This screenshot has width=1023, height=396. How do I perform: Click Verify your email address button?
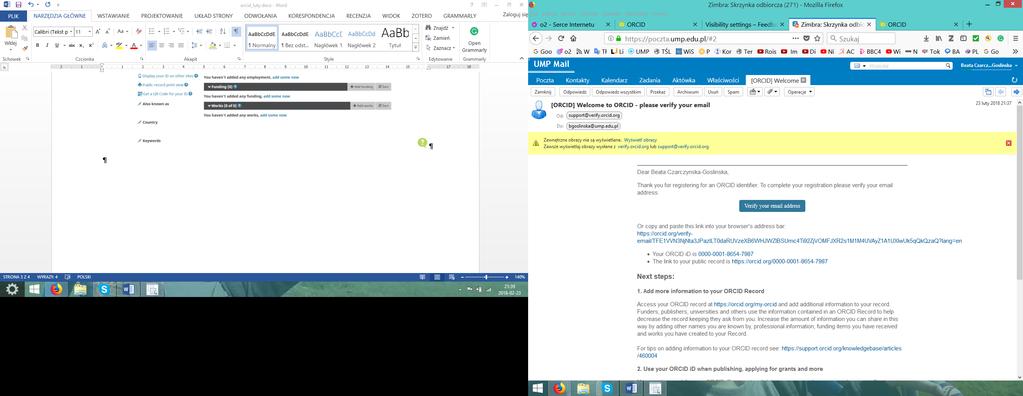(772, 206)
